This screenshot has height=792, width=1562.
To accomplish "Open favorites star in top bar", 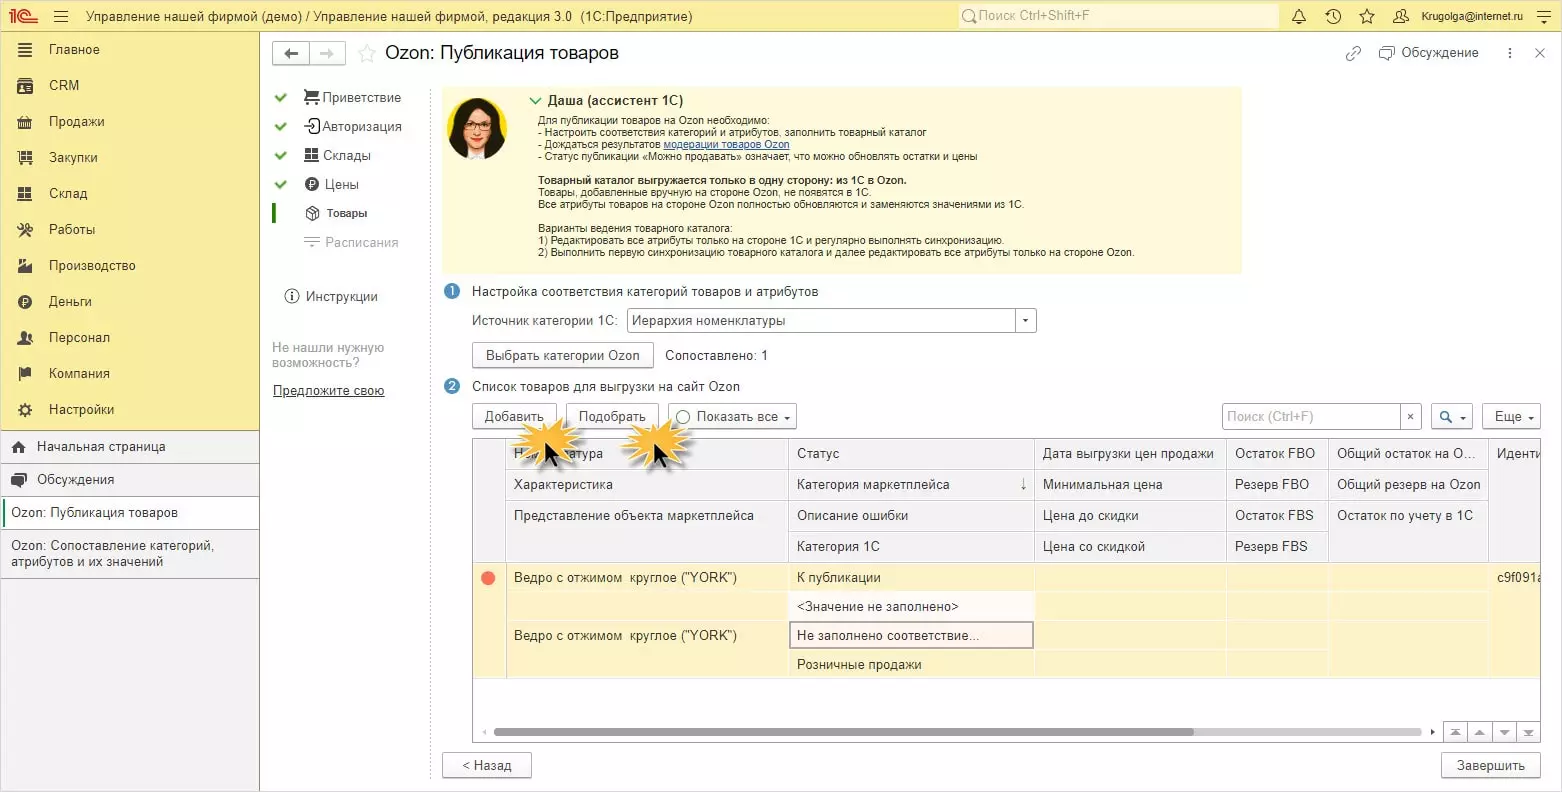I will (x=1367, y=16).
